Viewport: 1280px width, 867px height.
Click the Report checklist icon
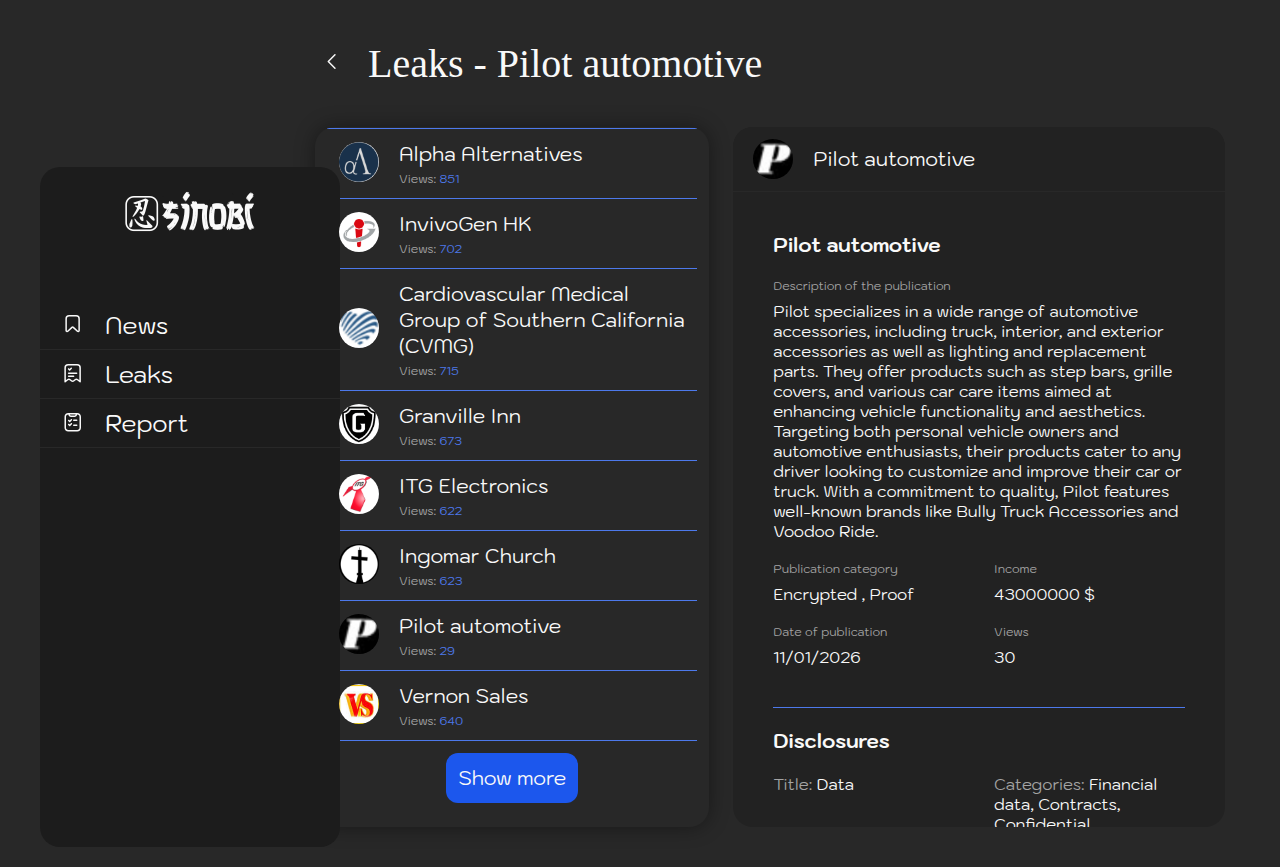(x=72, y=423)
